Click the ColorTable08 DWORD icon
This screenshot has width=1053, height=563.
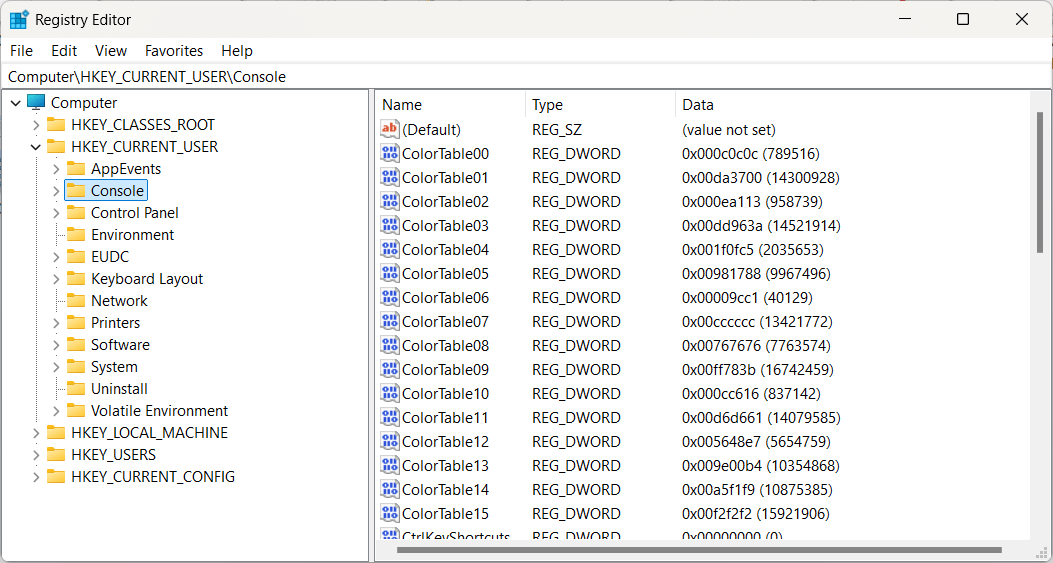390,345
